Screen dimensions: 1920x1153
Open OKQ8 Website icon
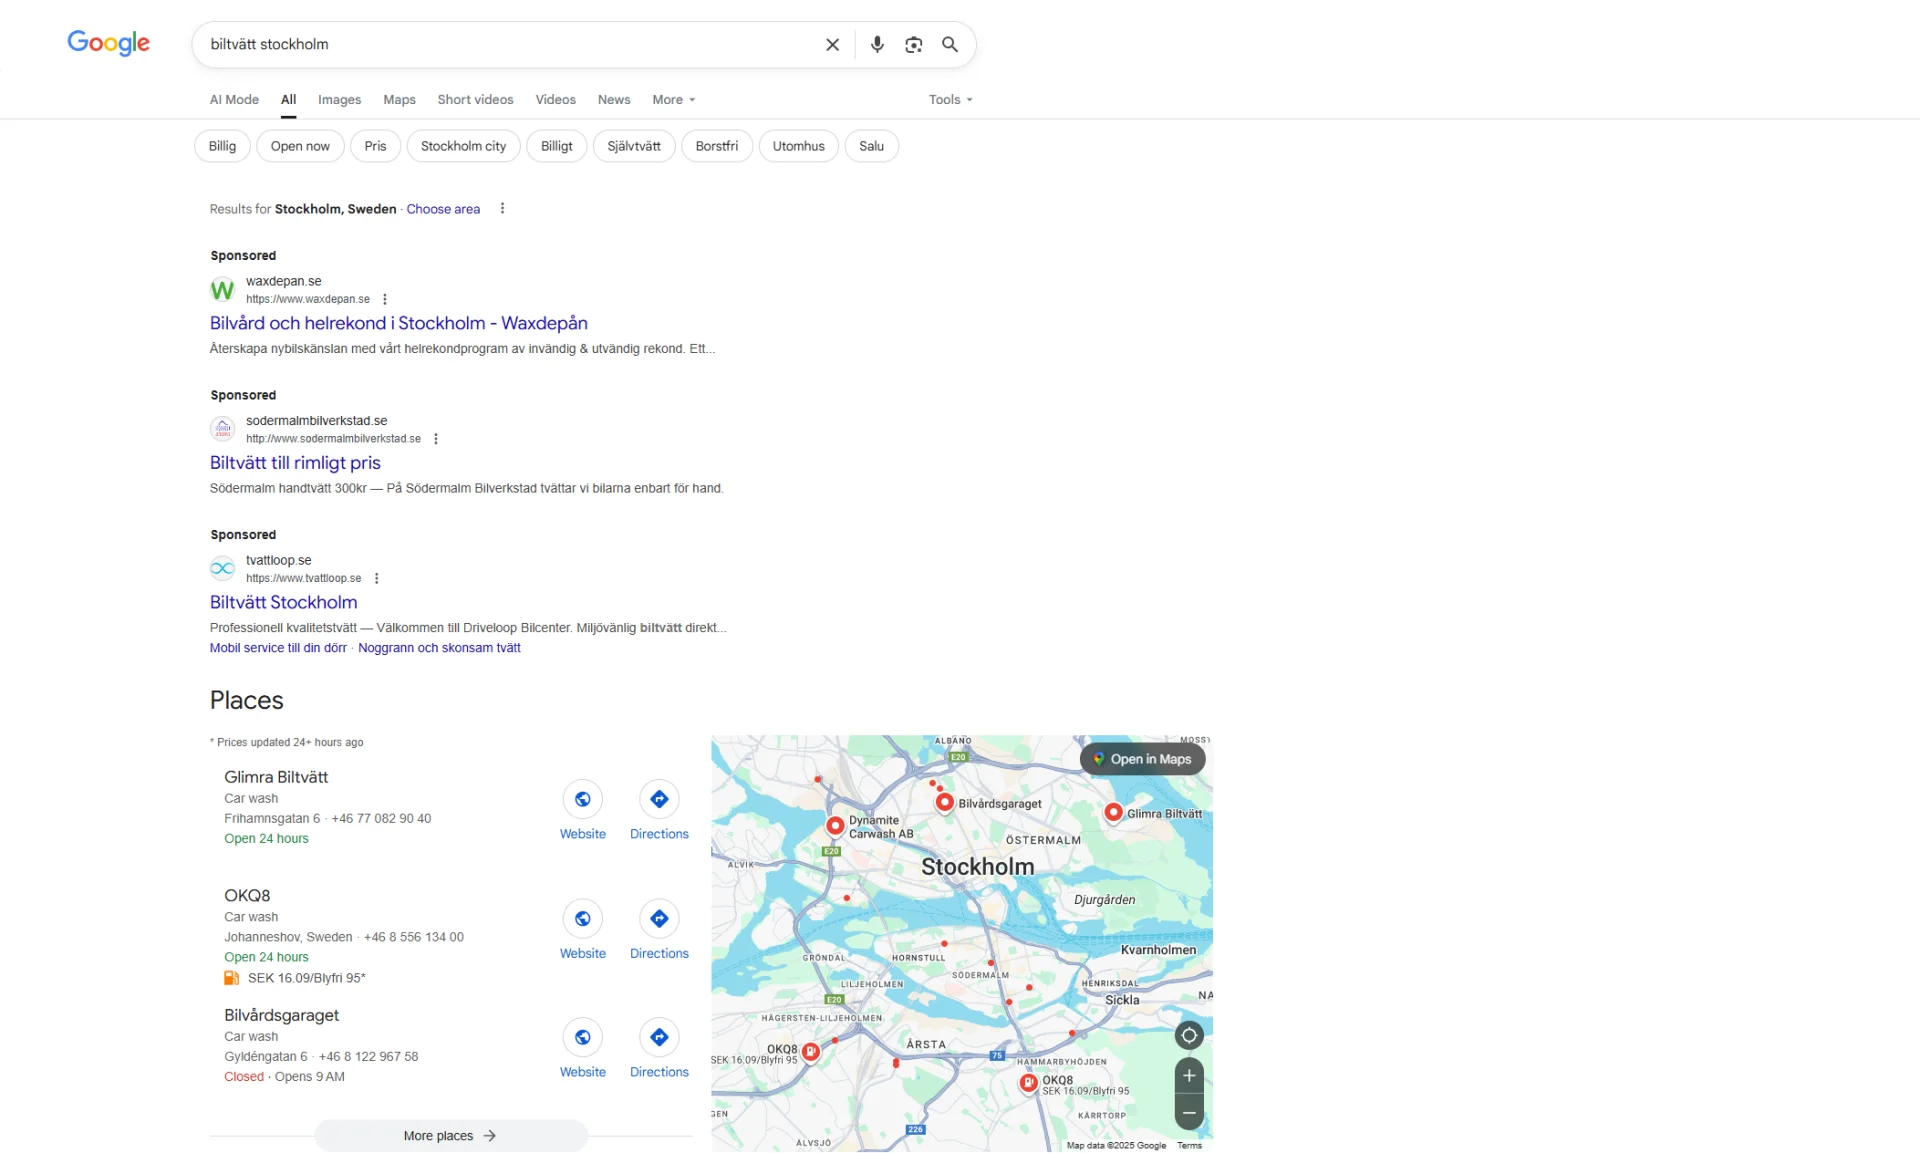(x=582, y=918)
